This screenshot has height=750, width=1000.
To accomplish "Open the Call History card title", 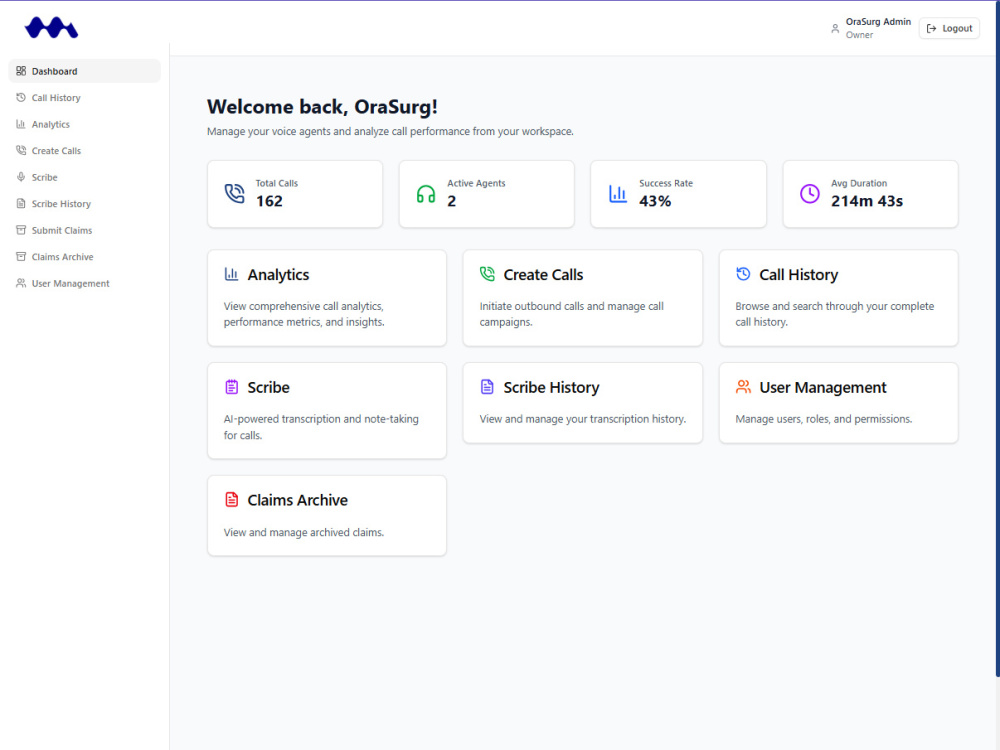I will pos(798,275).
